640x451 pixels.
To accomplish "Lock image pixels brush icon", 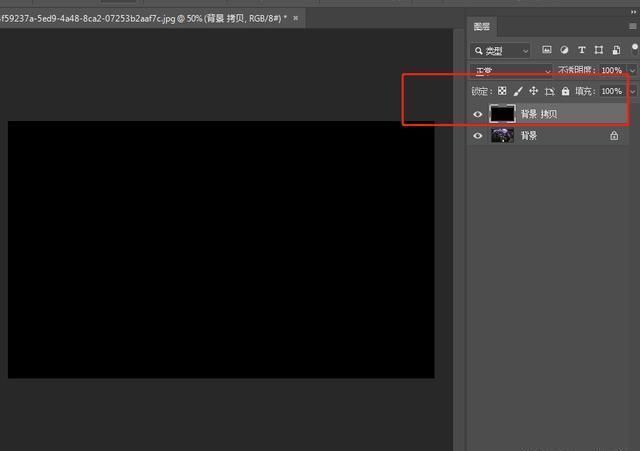I will pyautogui.click(x=518, y=91).
